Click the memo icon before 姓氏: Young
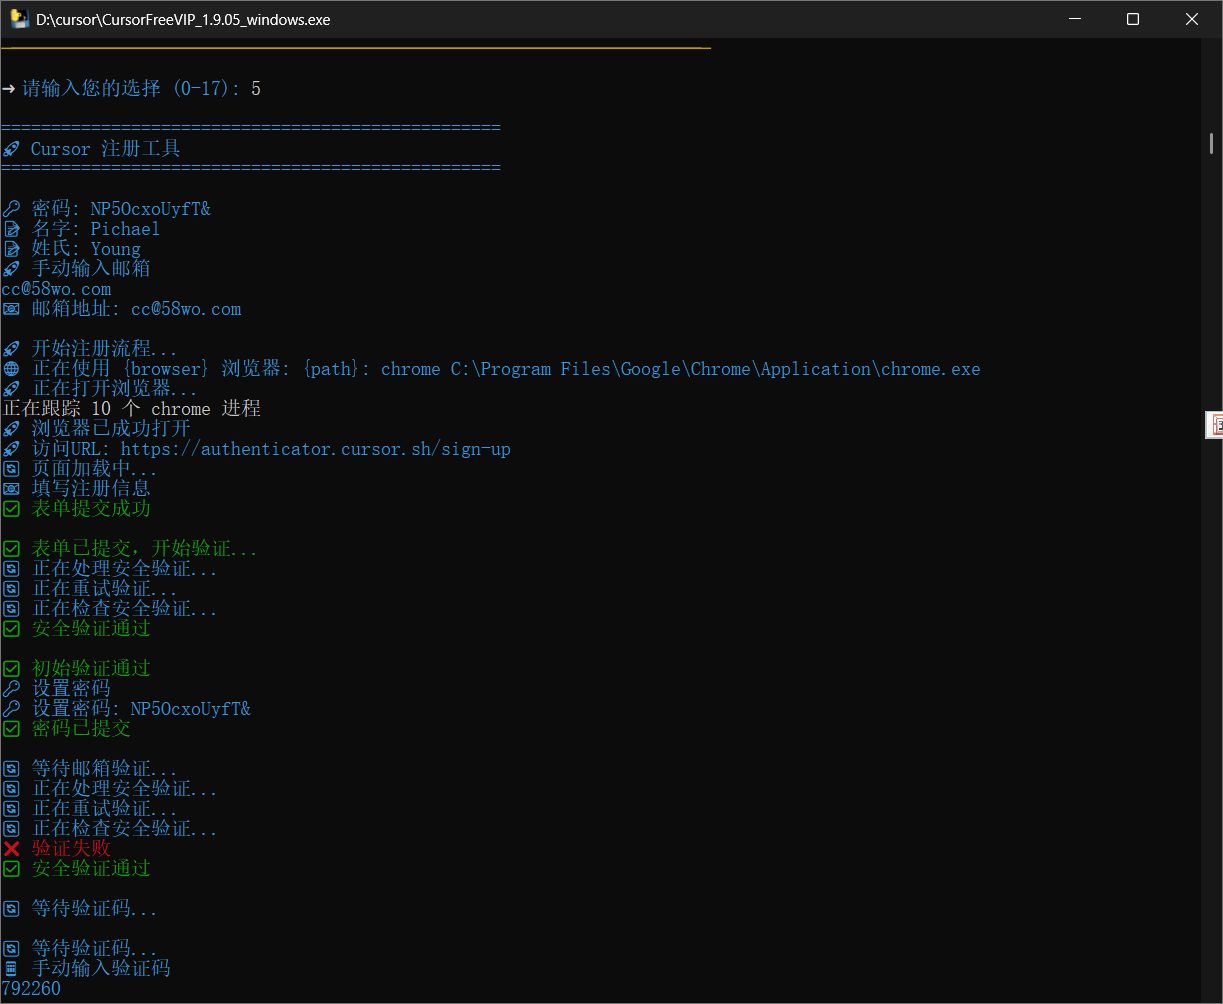 tap(11, 249)
